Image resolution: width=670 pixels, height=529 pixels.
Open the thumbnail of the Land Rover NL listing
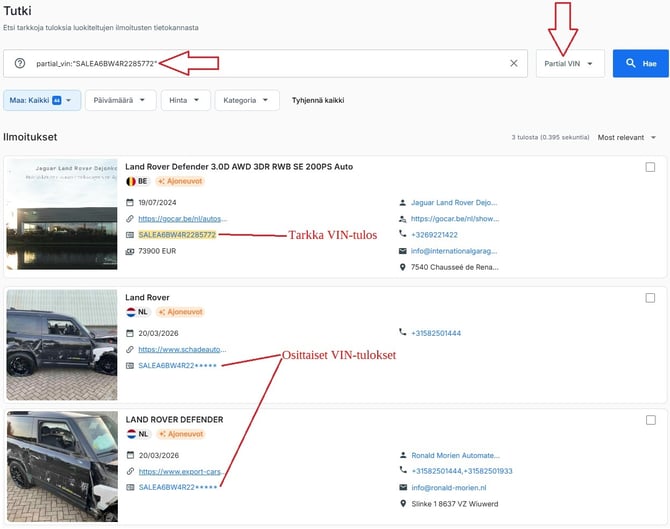(62, 345)
